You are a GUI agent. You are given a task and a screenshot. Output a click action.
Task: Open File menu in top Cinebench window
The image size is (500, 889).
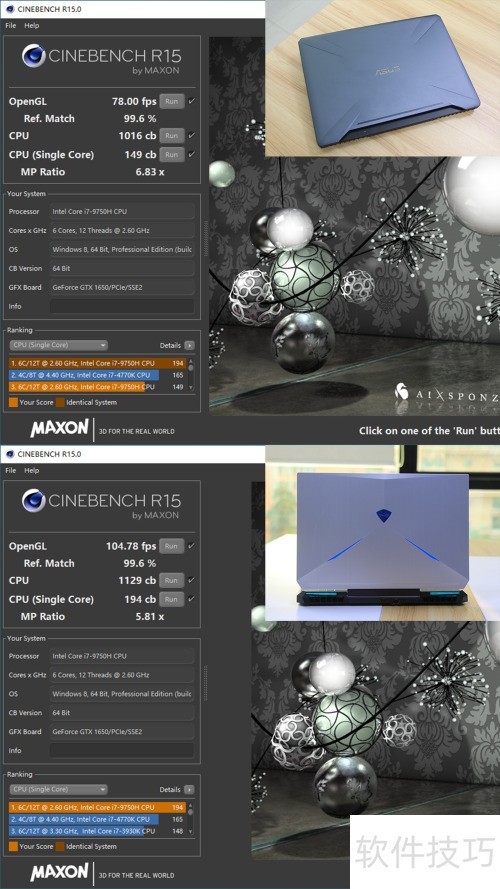(x=11, y=26)
